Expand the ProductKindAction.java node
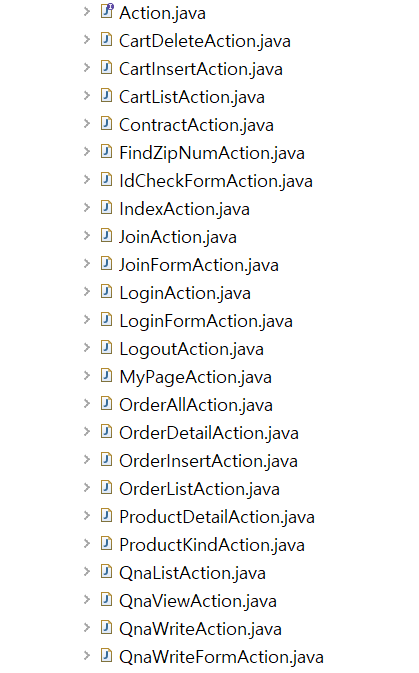This screenshot has width=419, height=673. [x=87, y=543]
